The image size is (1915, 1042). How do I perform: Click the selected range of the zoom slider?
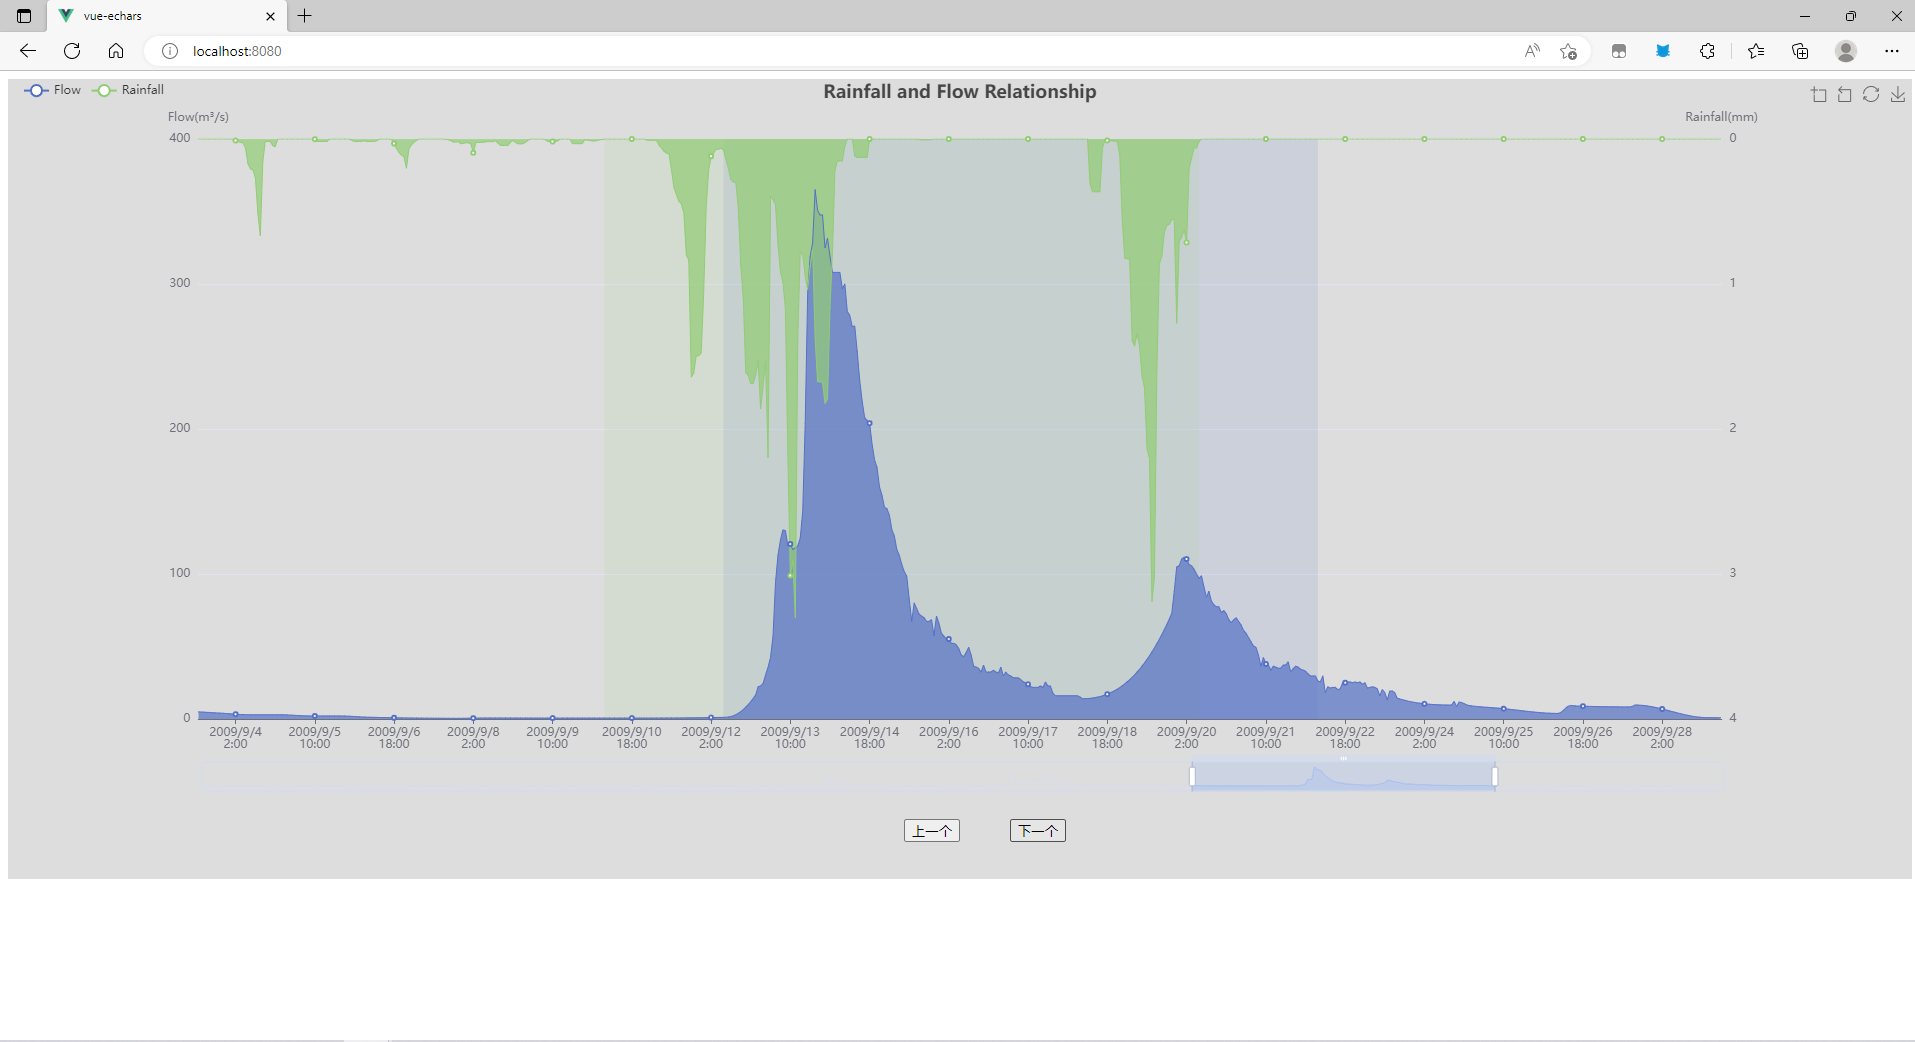(1343, 777)
